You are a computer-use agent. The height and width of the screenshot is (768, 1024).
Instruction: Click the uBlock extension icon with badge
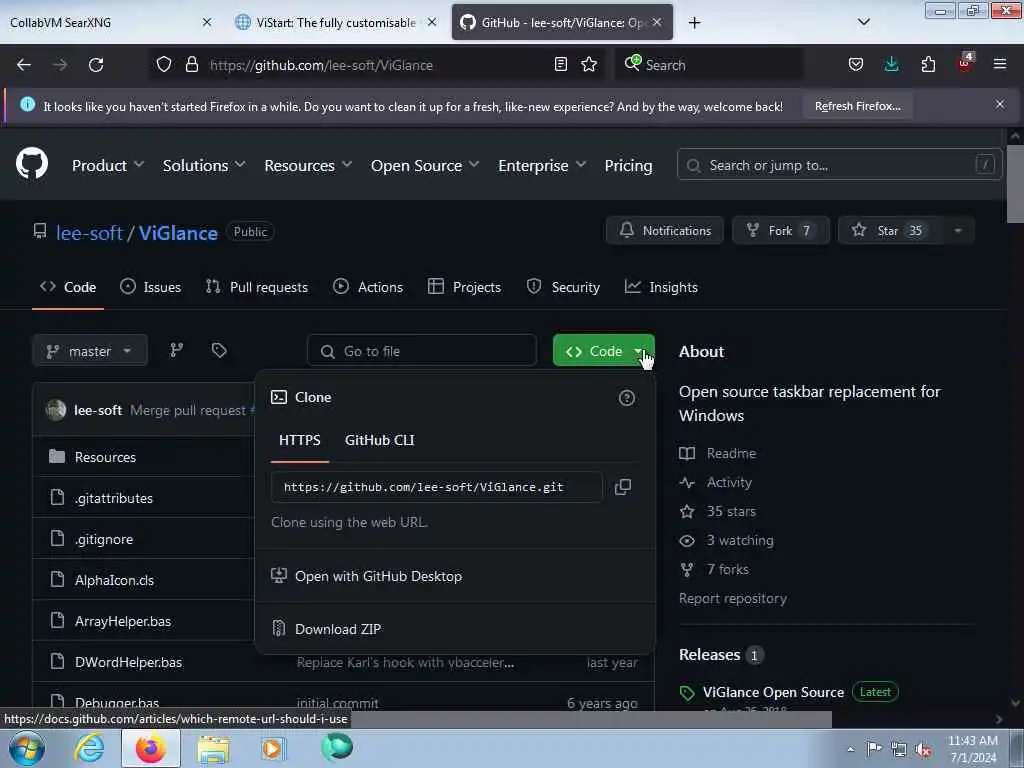point(965,63)
